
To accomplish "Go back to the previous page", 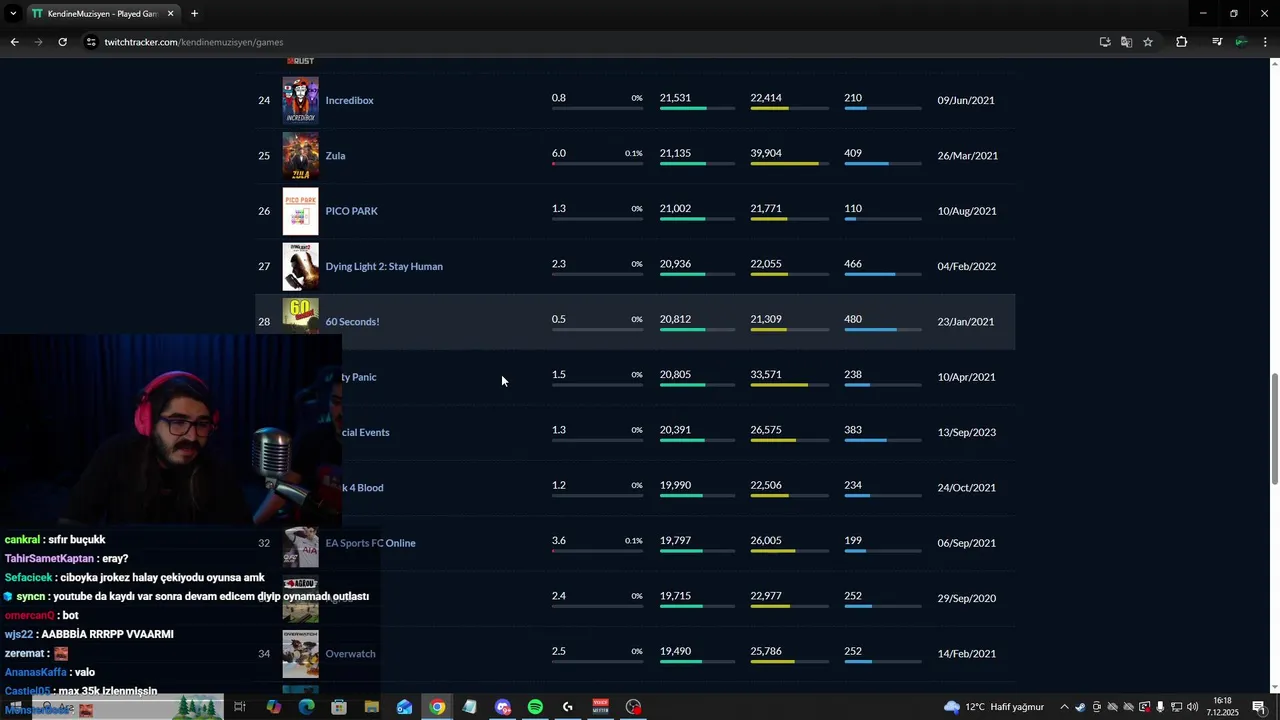I will (x=14, y=42).
